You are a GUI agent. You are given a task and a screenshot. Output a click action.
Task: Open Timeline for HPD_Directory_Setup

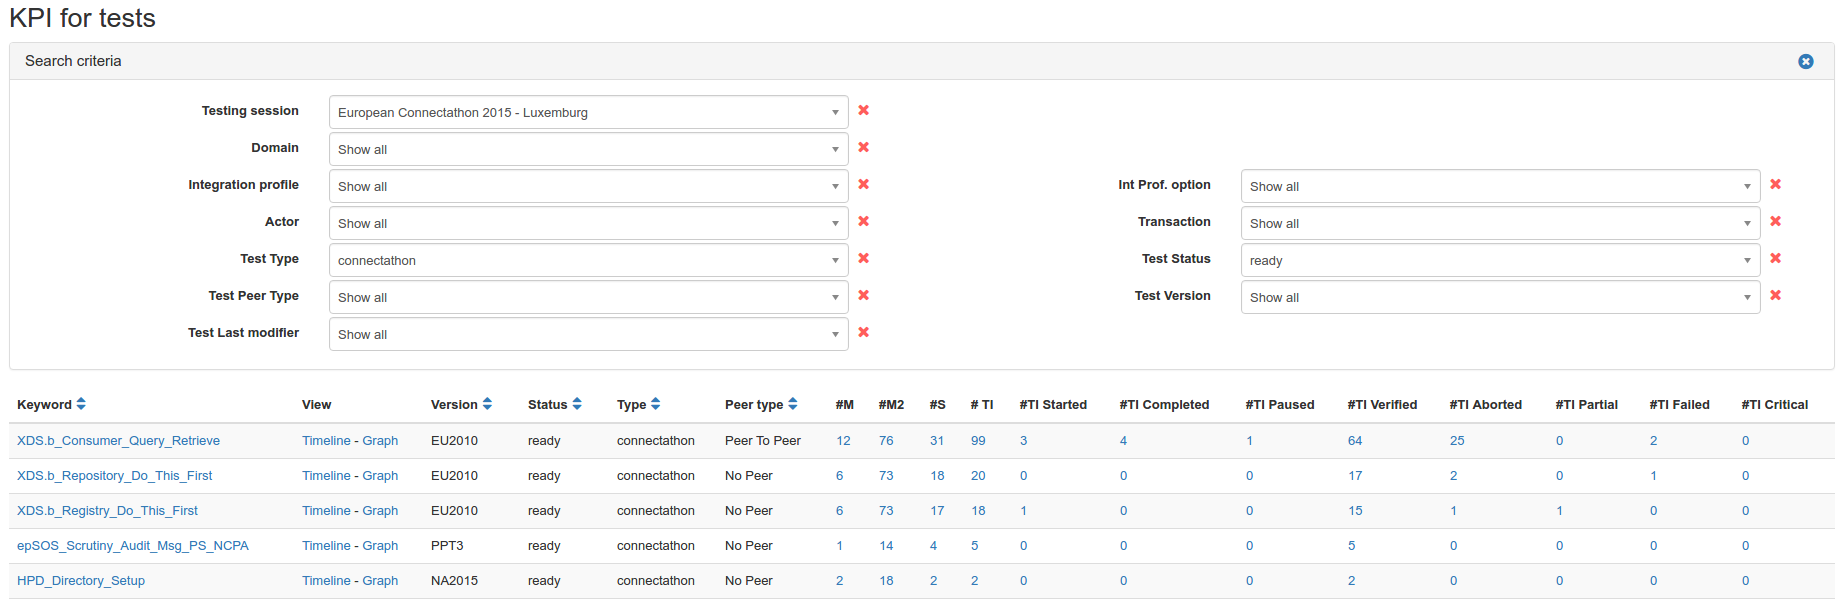pyautogui.click(x=326, y=581)
